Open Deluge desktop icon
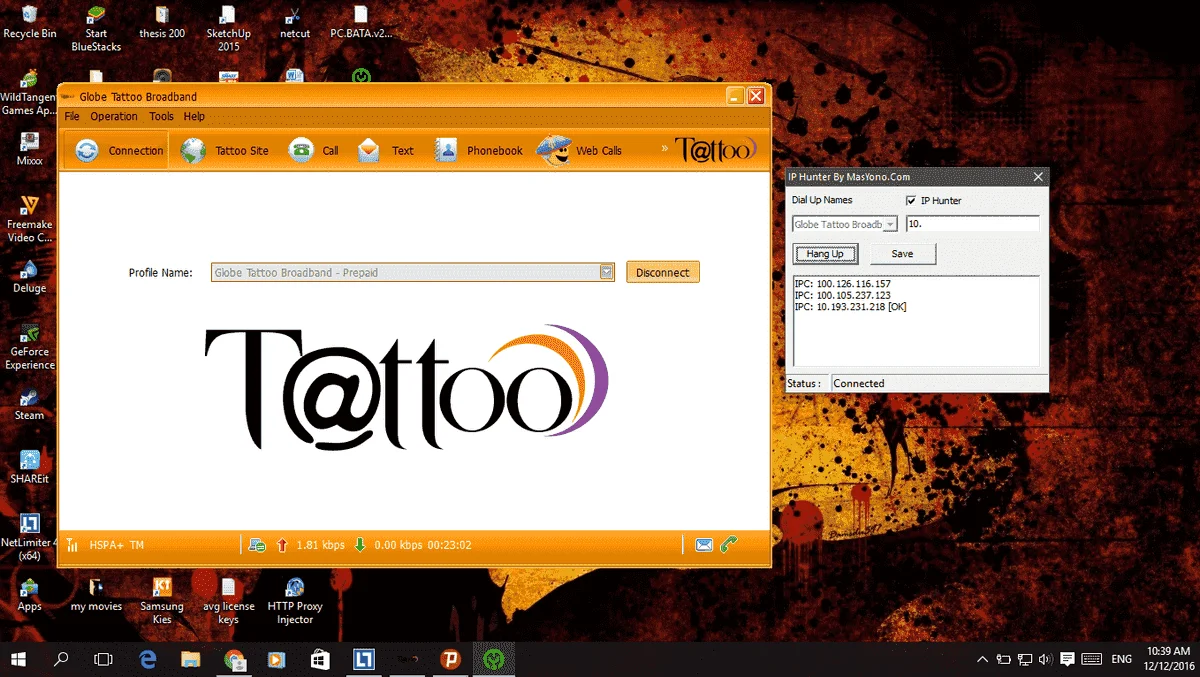Screen dimensions: 1200x677 pos(30,276)
